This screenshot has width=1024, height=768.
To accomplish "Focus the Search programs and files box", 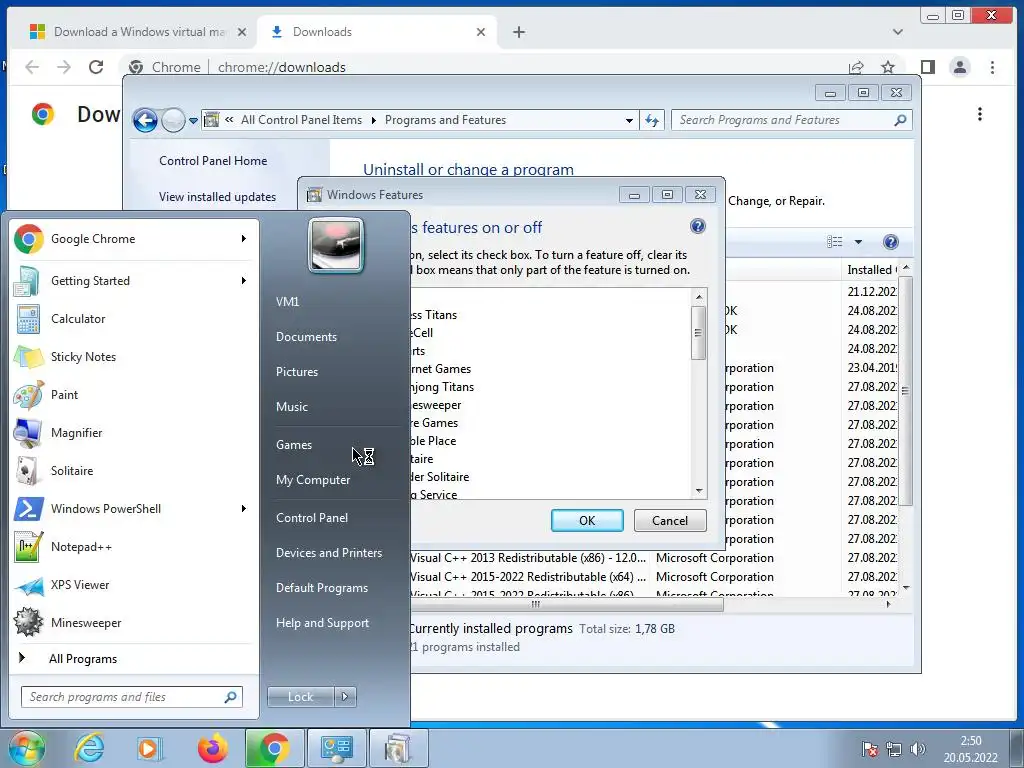I will pos(132,697).
